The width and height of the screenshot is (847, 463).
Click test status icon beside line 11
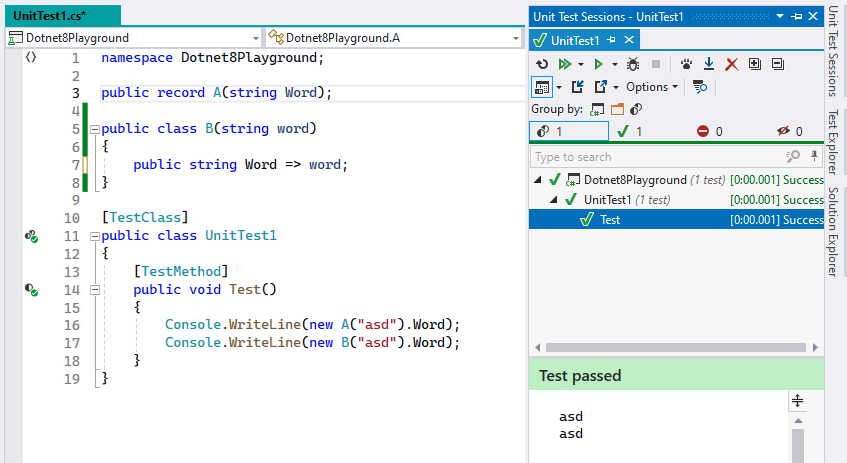[x=31, y=236]
